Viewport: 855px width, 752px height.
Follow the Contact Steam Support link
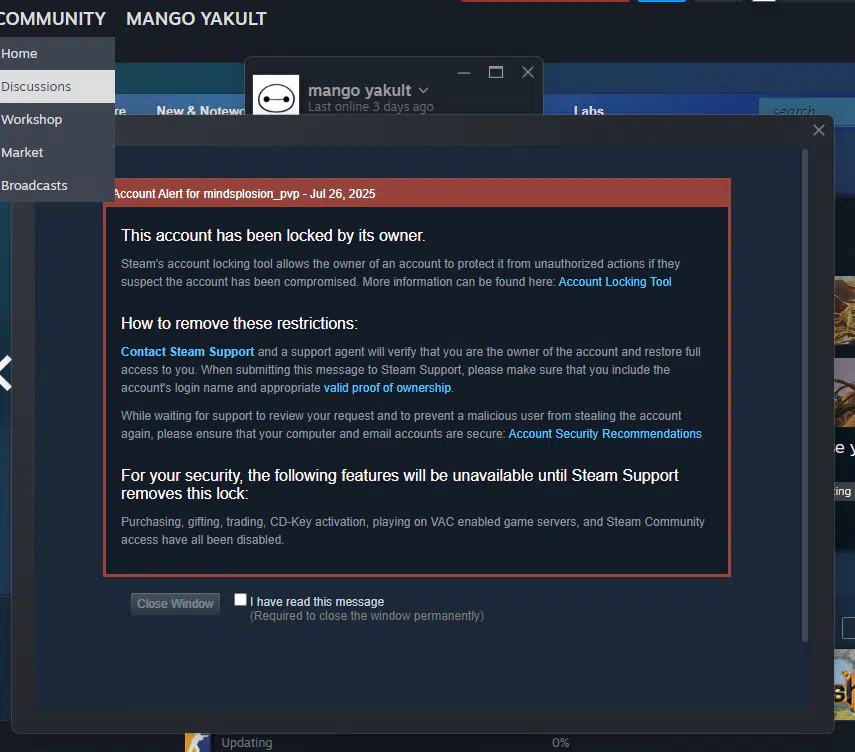188,352
